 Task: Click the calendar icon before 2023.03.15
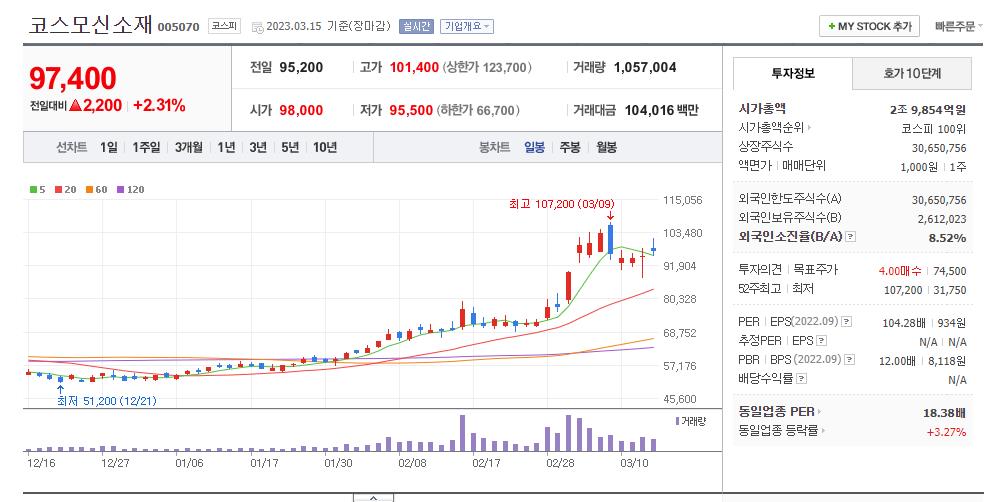(x=257, y=27)
